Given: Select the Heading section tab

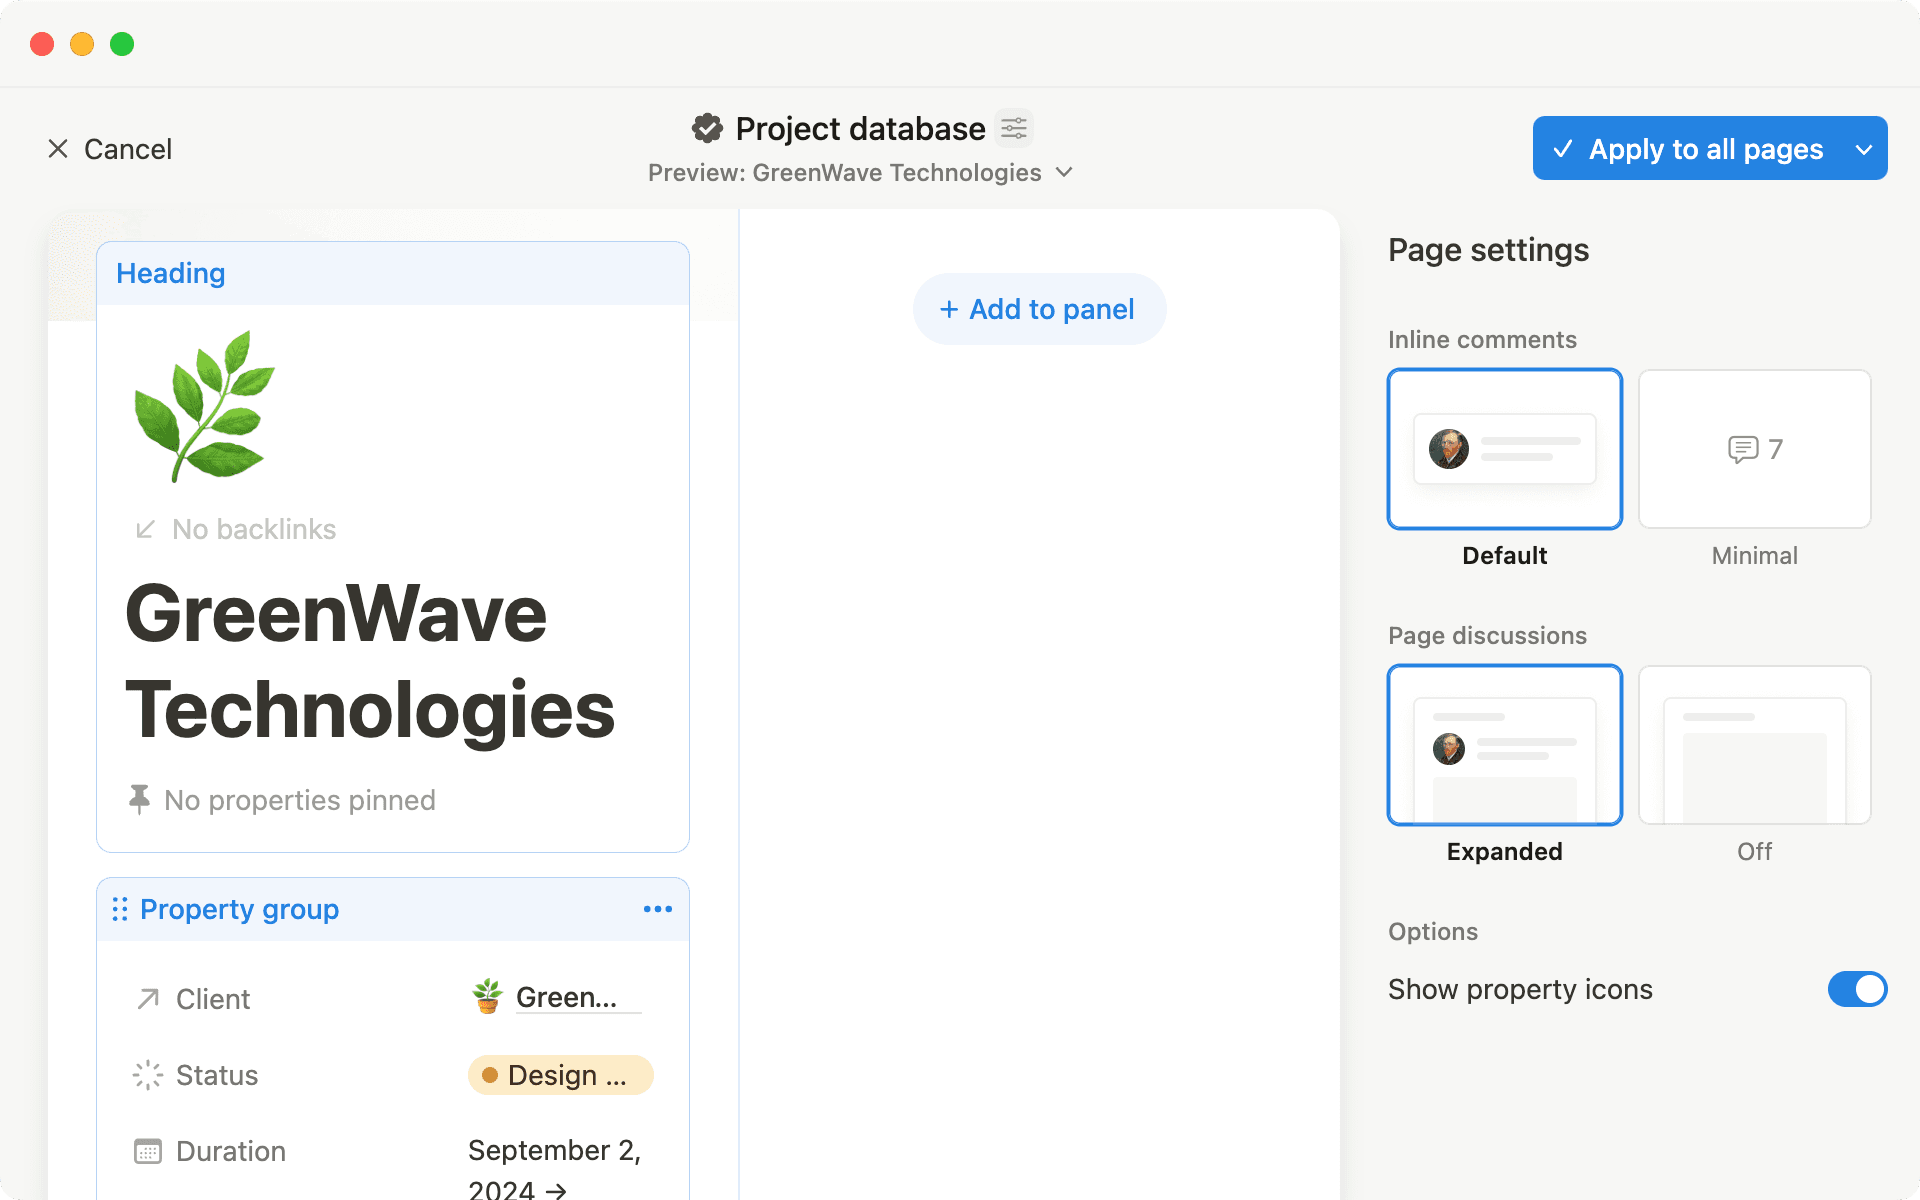Looking at the screenshot, I should (x=171, y=273).
